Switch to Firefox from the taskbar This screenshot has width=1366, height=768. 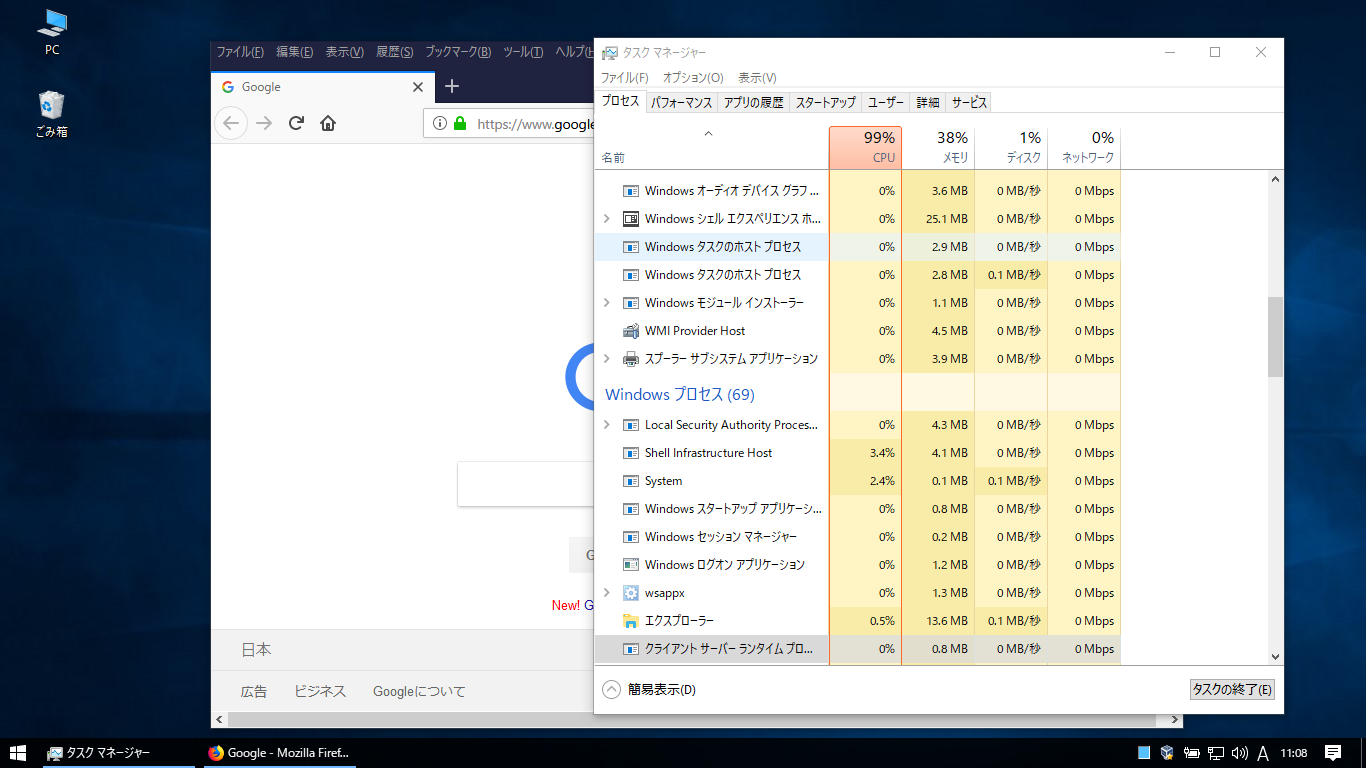coord(280,753)
